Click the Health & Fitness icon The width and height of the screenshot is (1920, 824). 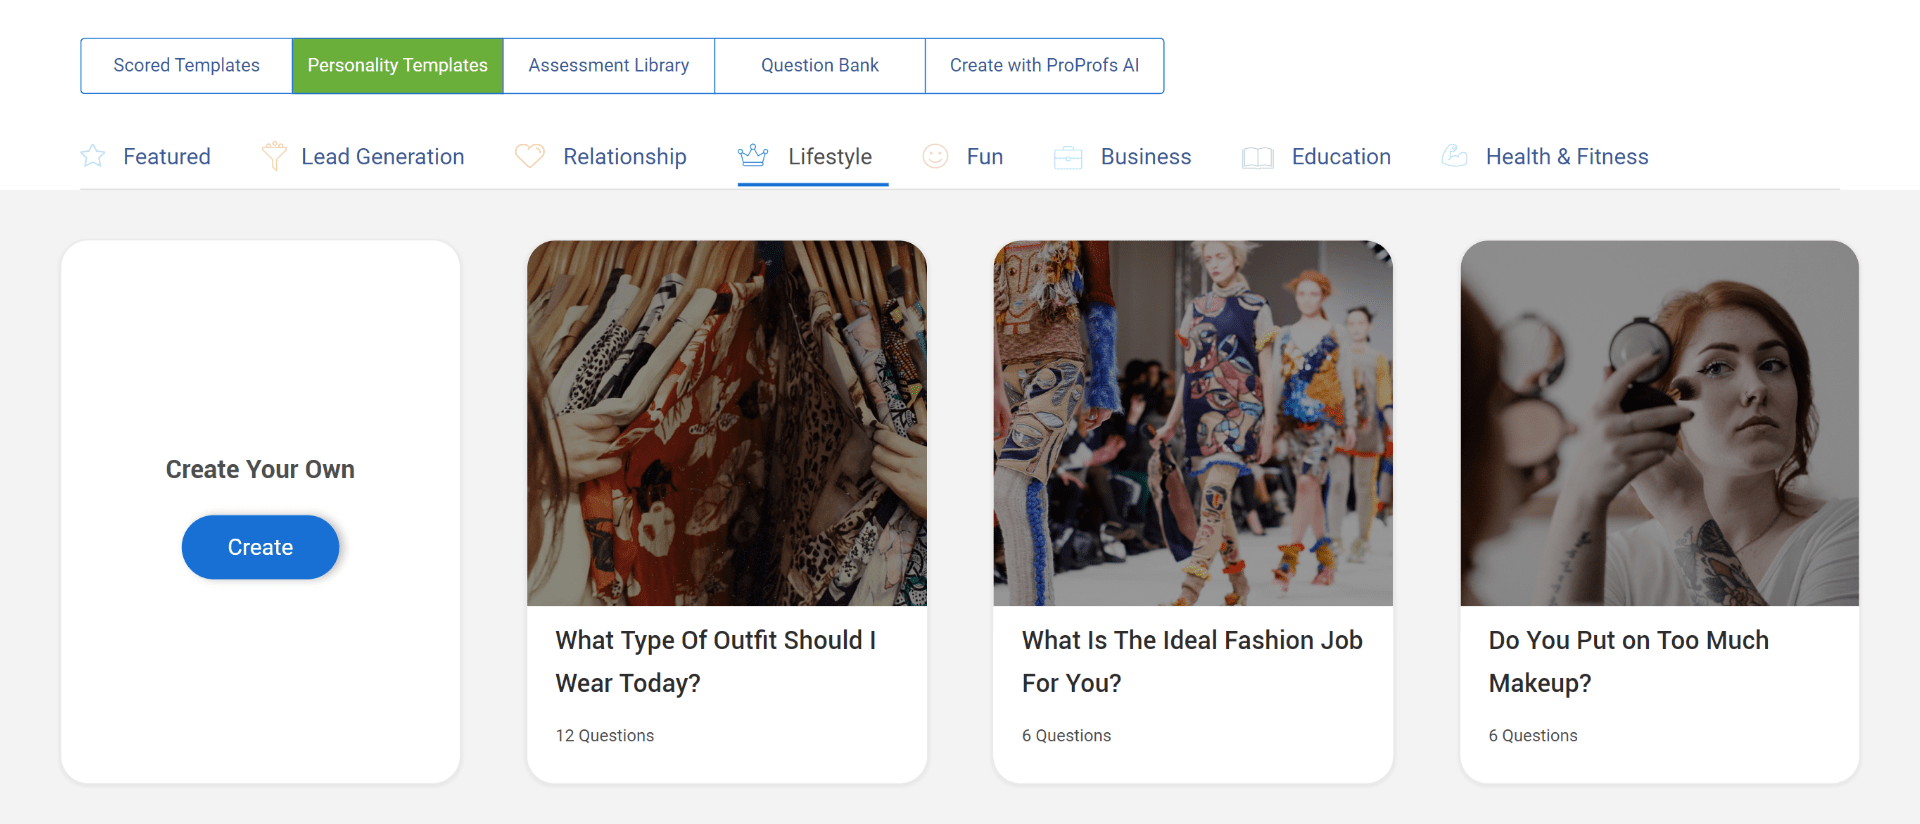[1455, 156]
